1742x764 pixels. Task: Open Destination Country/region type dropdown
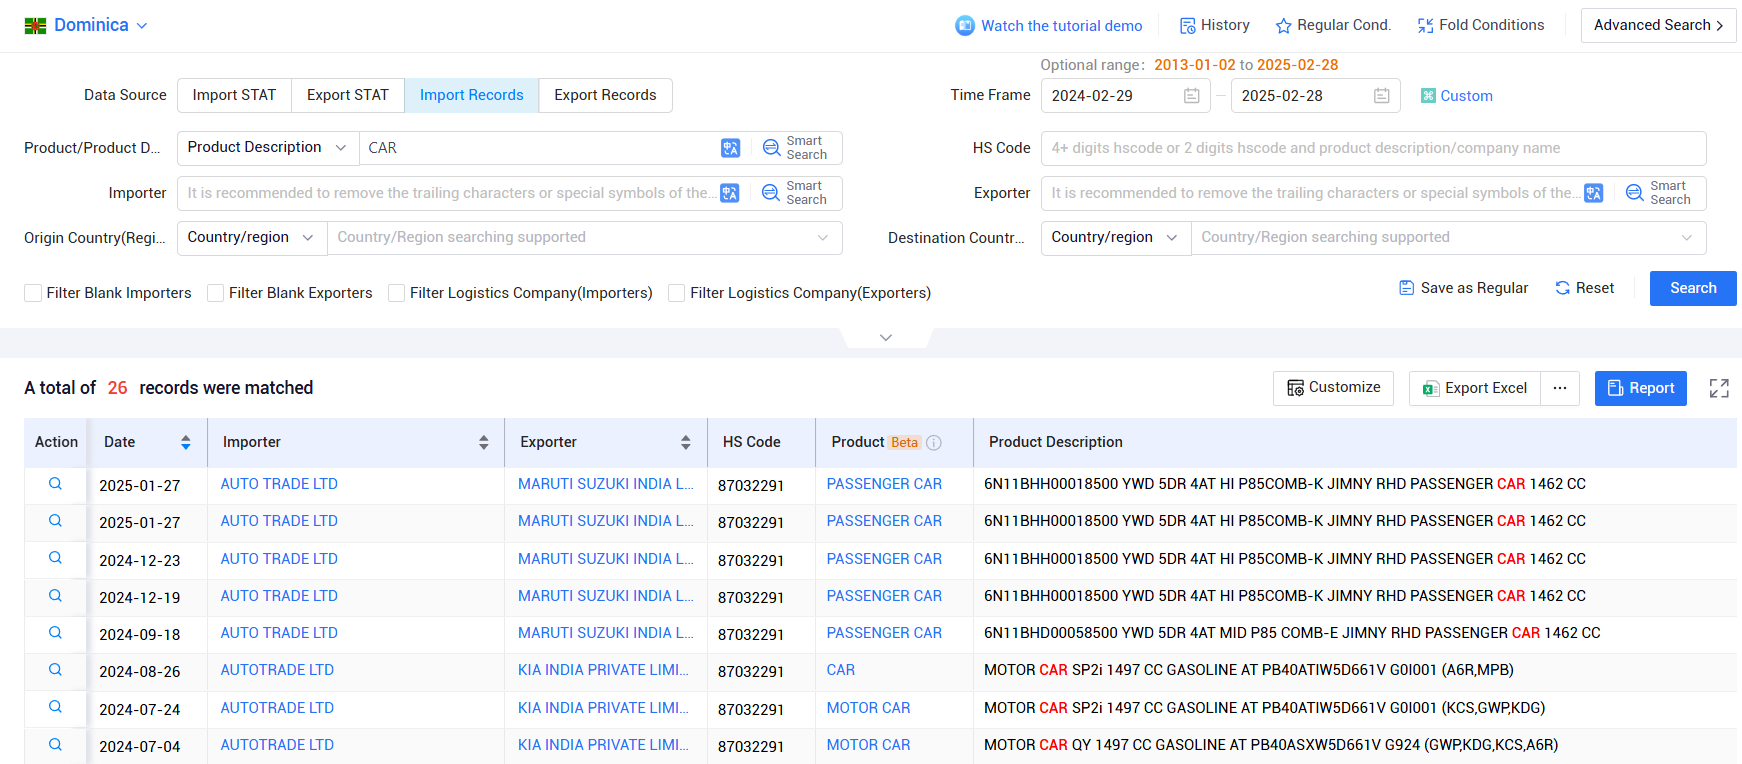[1115, 238]
